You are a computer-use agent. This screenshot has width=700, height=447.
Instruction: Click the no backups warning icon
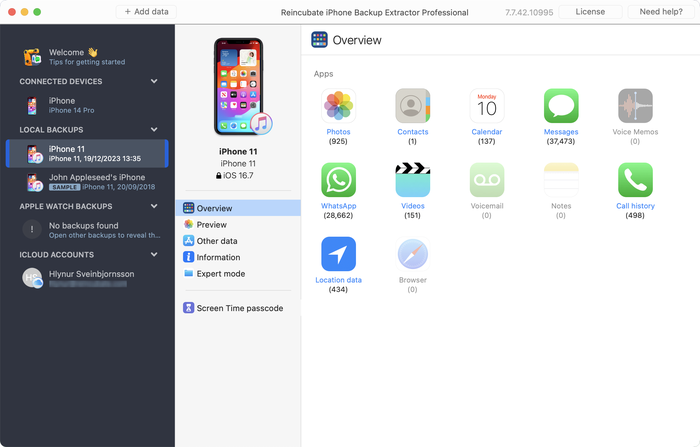tap(32, 230)
